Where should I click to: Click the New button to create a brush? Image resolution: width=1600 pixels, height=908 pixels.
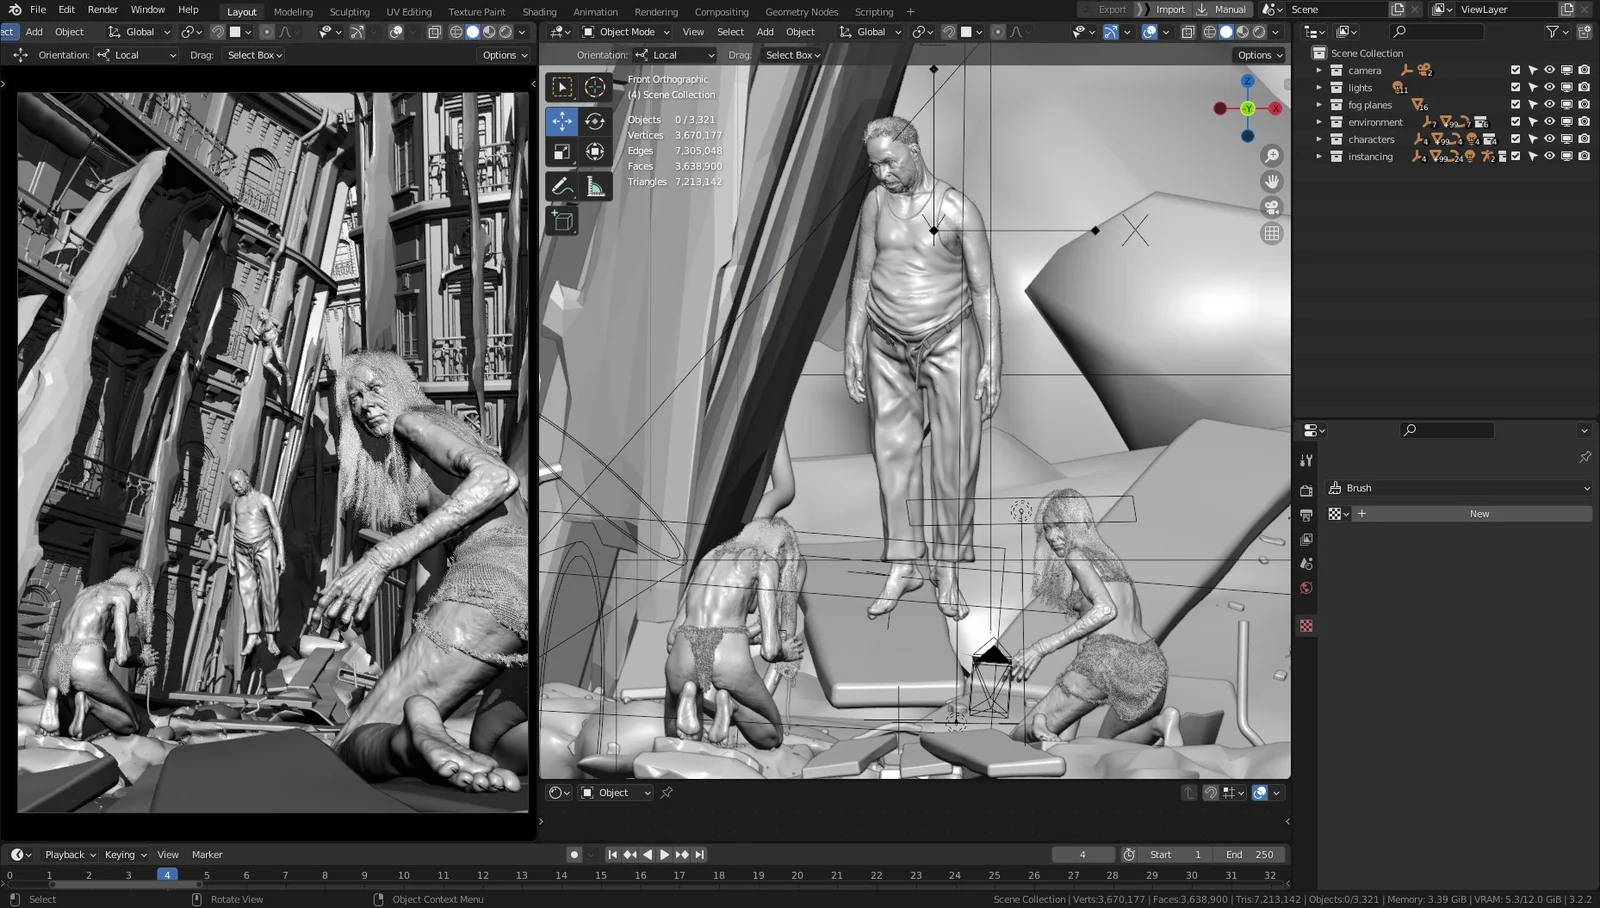pos(1478,513)
